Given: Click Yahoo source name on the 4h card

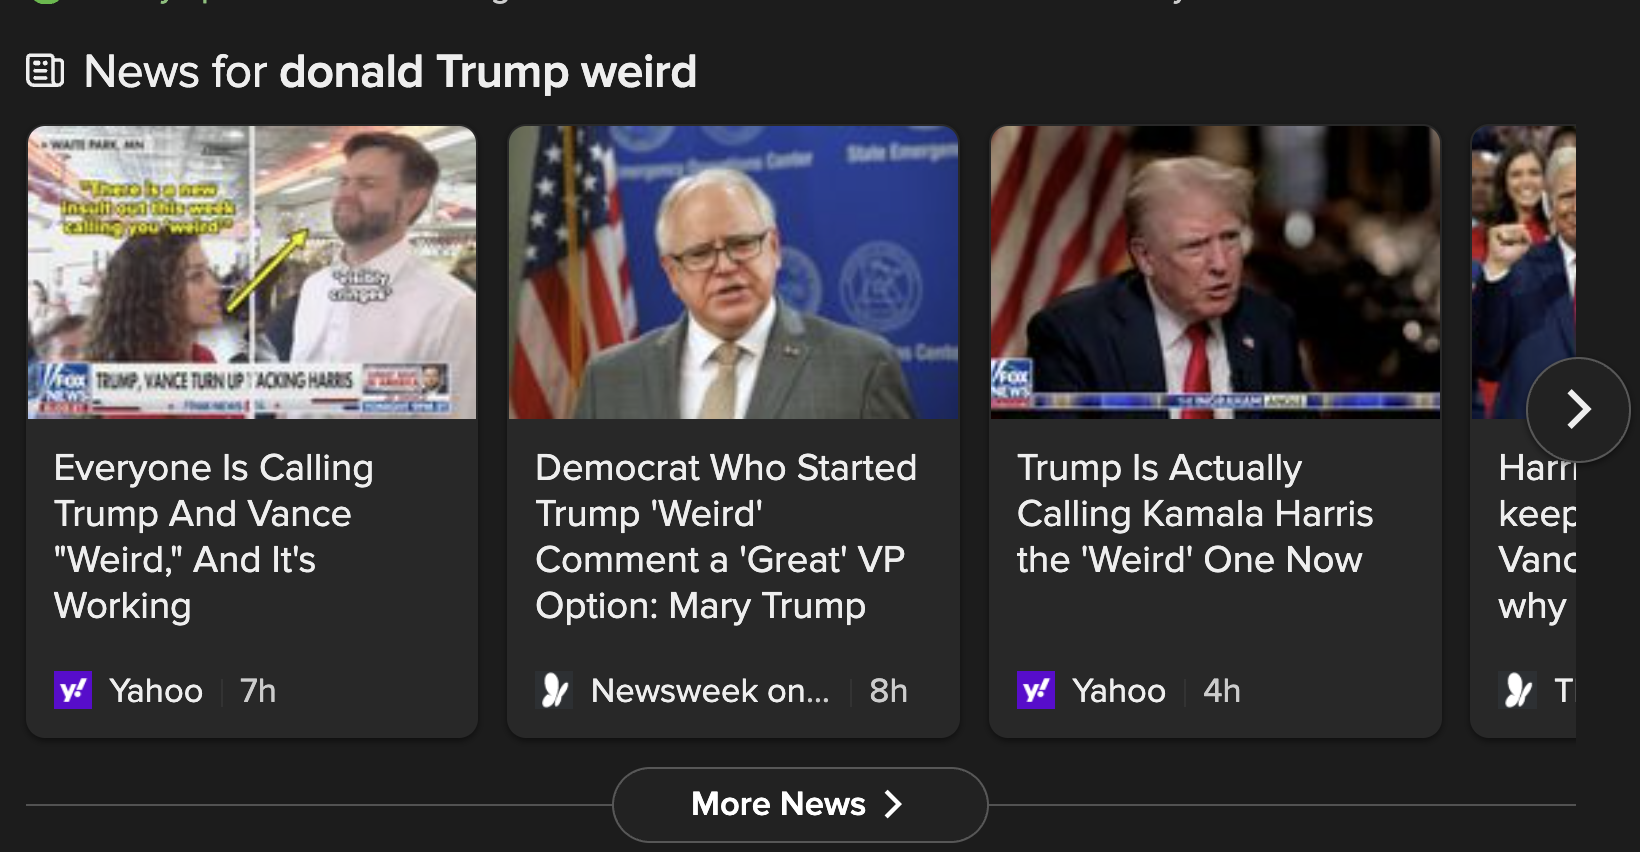Looking at the screenshot, I should tap(1119, 690).
